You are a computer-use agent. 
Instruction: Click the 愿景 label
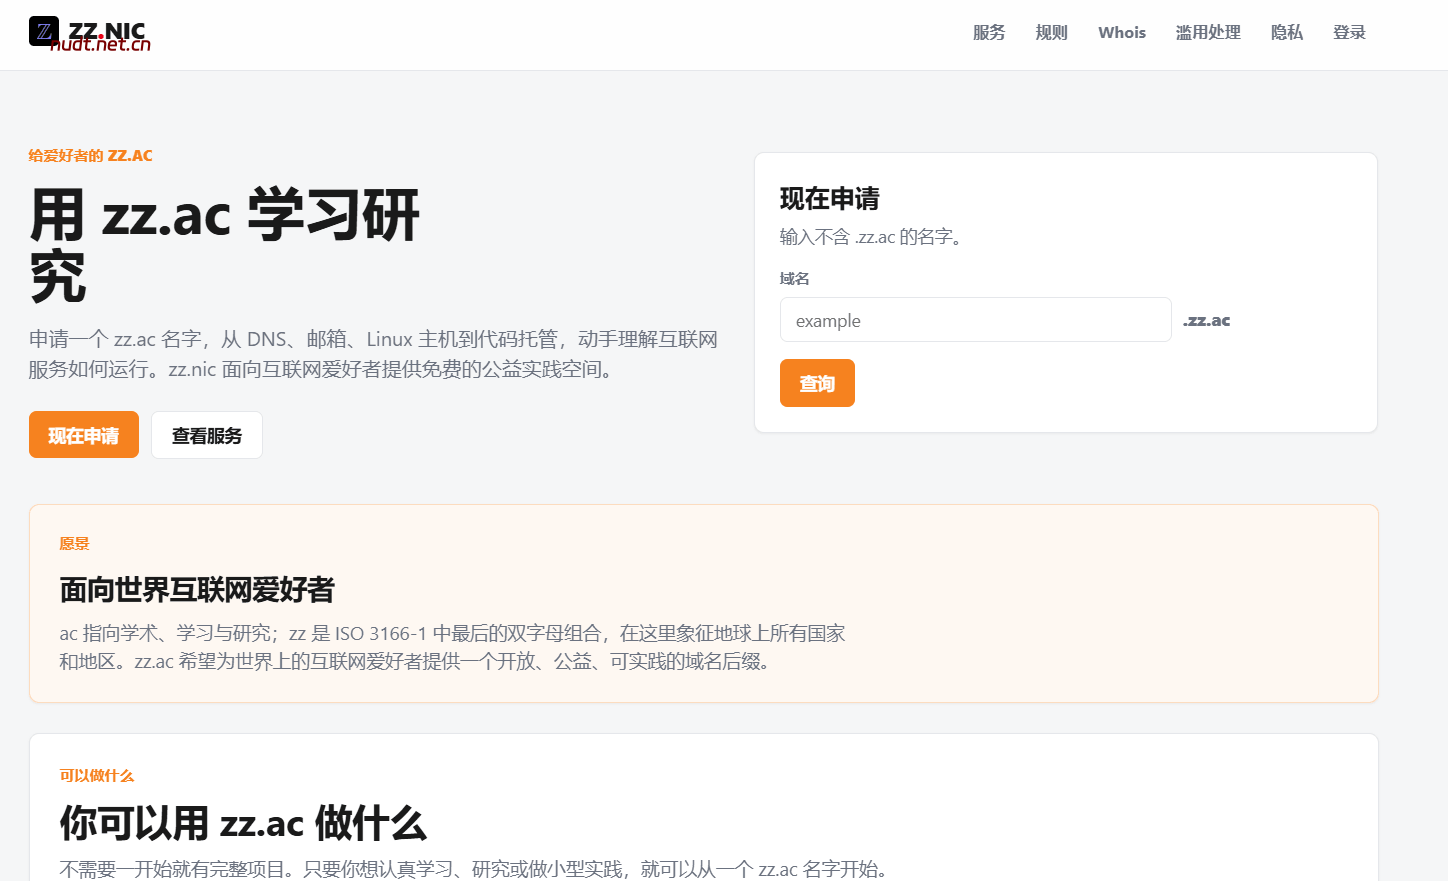[74, 543]
